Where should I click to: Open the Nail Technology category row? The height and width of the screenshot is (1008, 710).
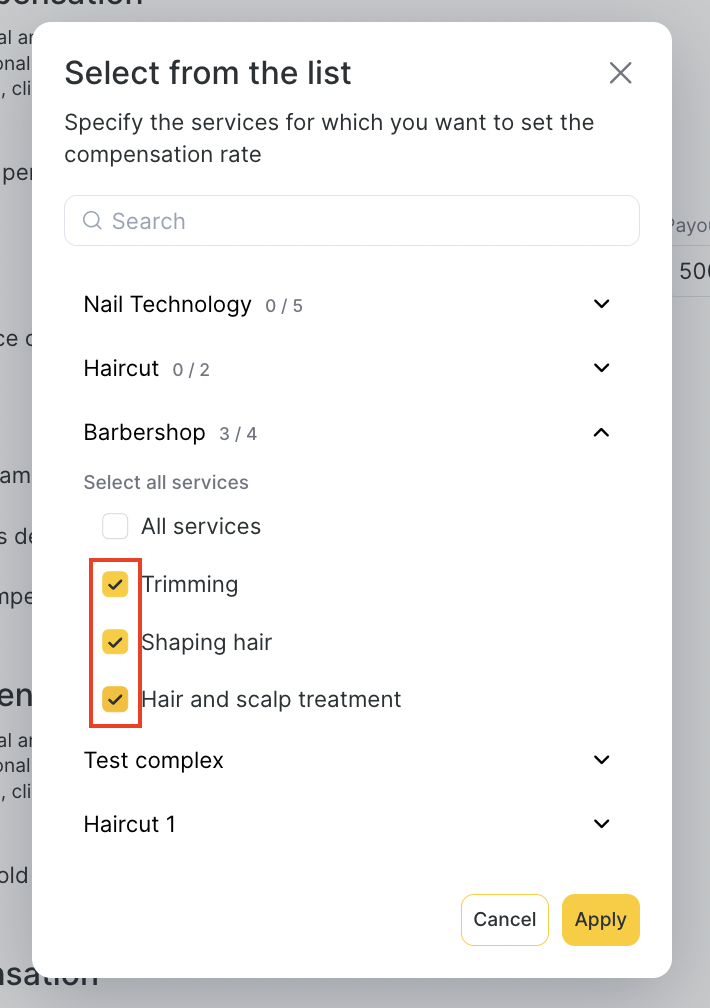click(167, 304)
